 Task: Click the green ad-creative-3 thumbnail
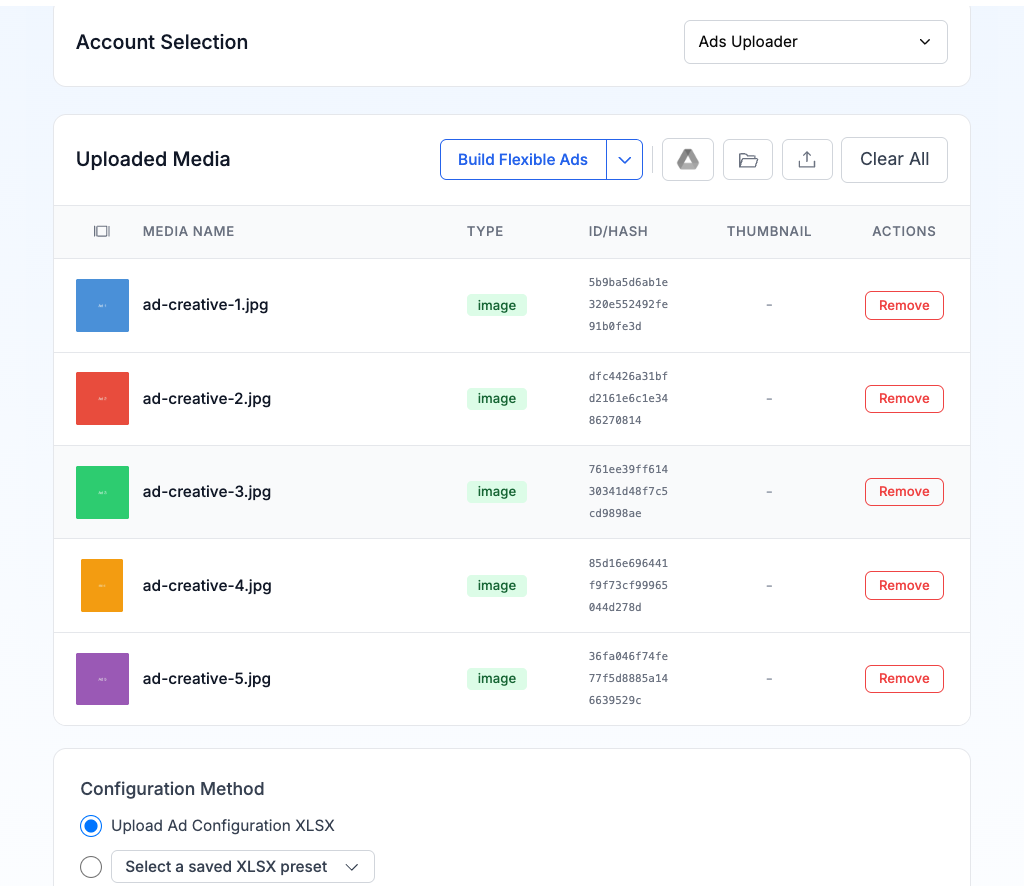coord(102,492)
